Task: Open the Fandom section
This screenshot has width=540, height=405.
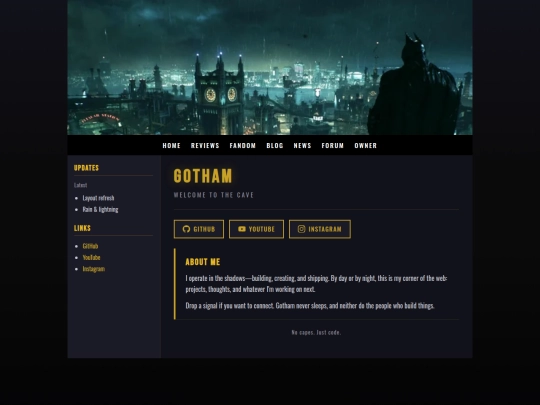Action: [243, 146]
